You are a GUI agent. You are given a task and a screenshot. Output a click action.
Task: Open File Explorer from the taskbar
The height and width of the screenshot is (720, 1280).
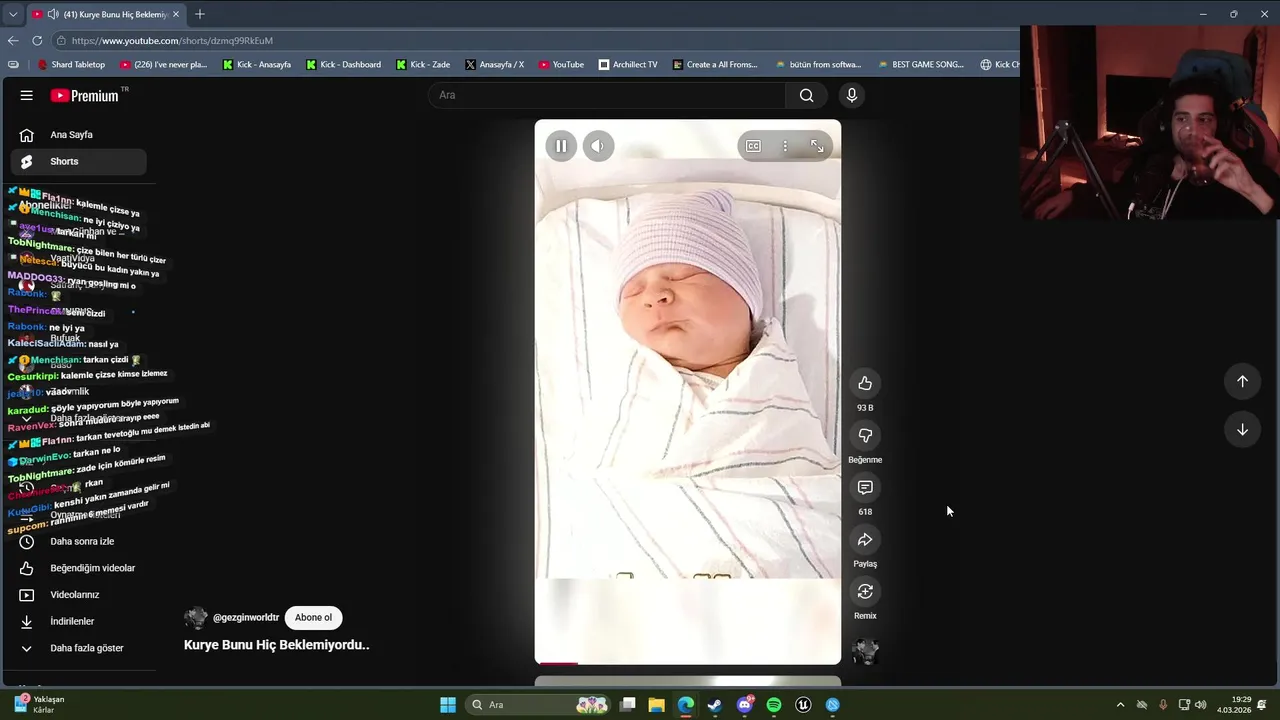click(656, 705)
